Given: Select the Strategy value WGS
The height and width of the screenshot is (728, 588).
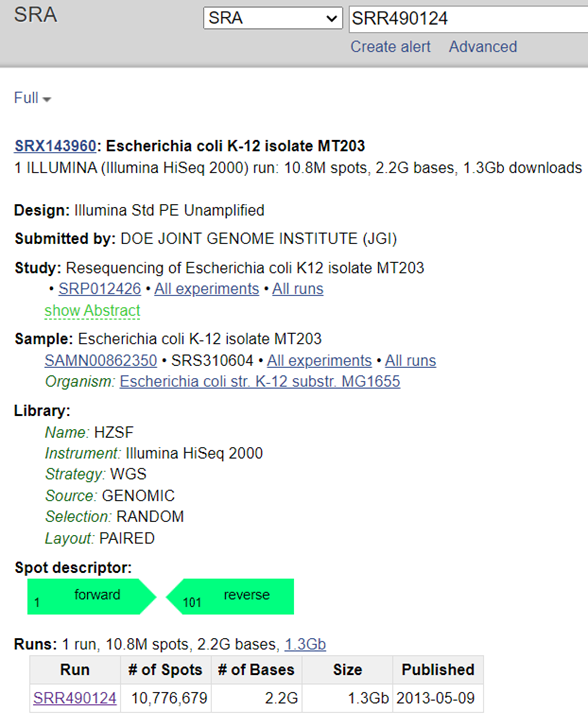Looking at the screenshot, I should point(128,474).
